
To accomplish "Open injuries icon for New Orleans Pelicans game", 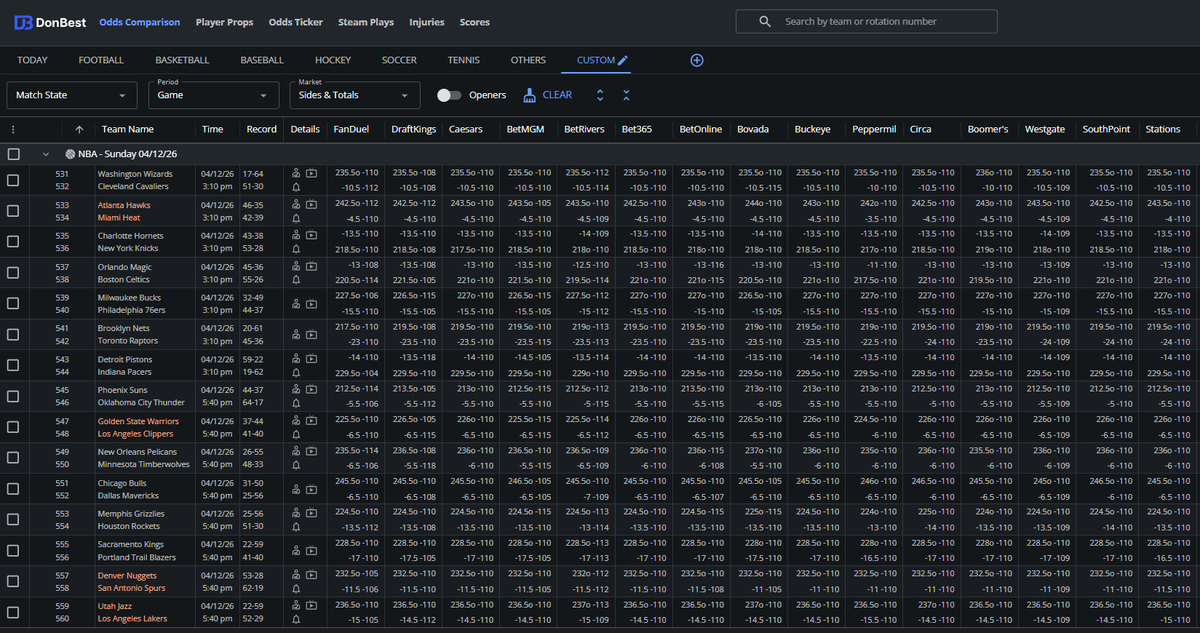I will [297, 452].
